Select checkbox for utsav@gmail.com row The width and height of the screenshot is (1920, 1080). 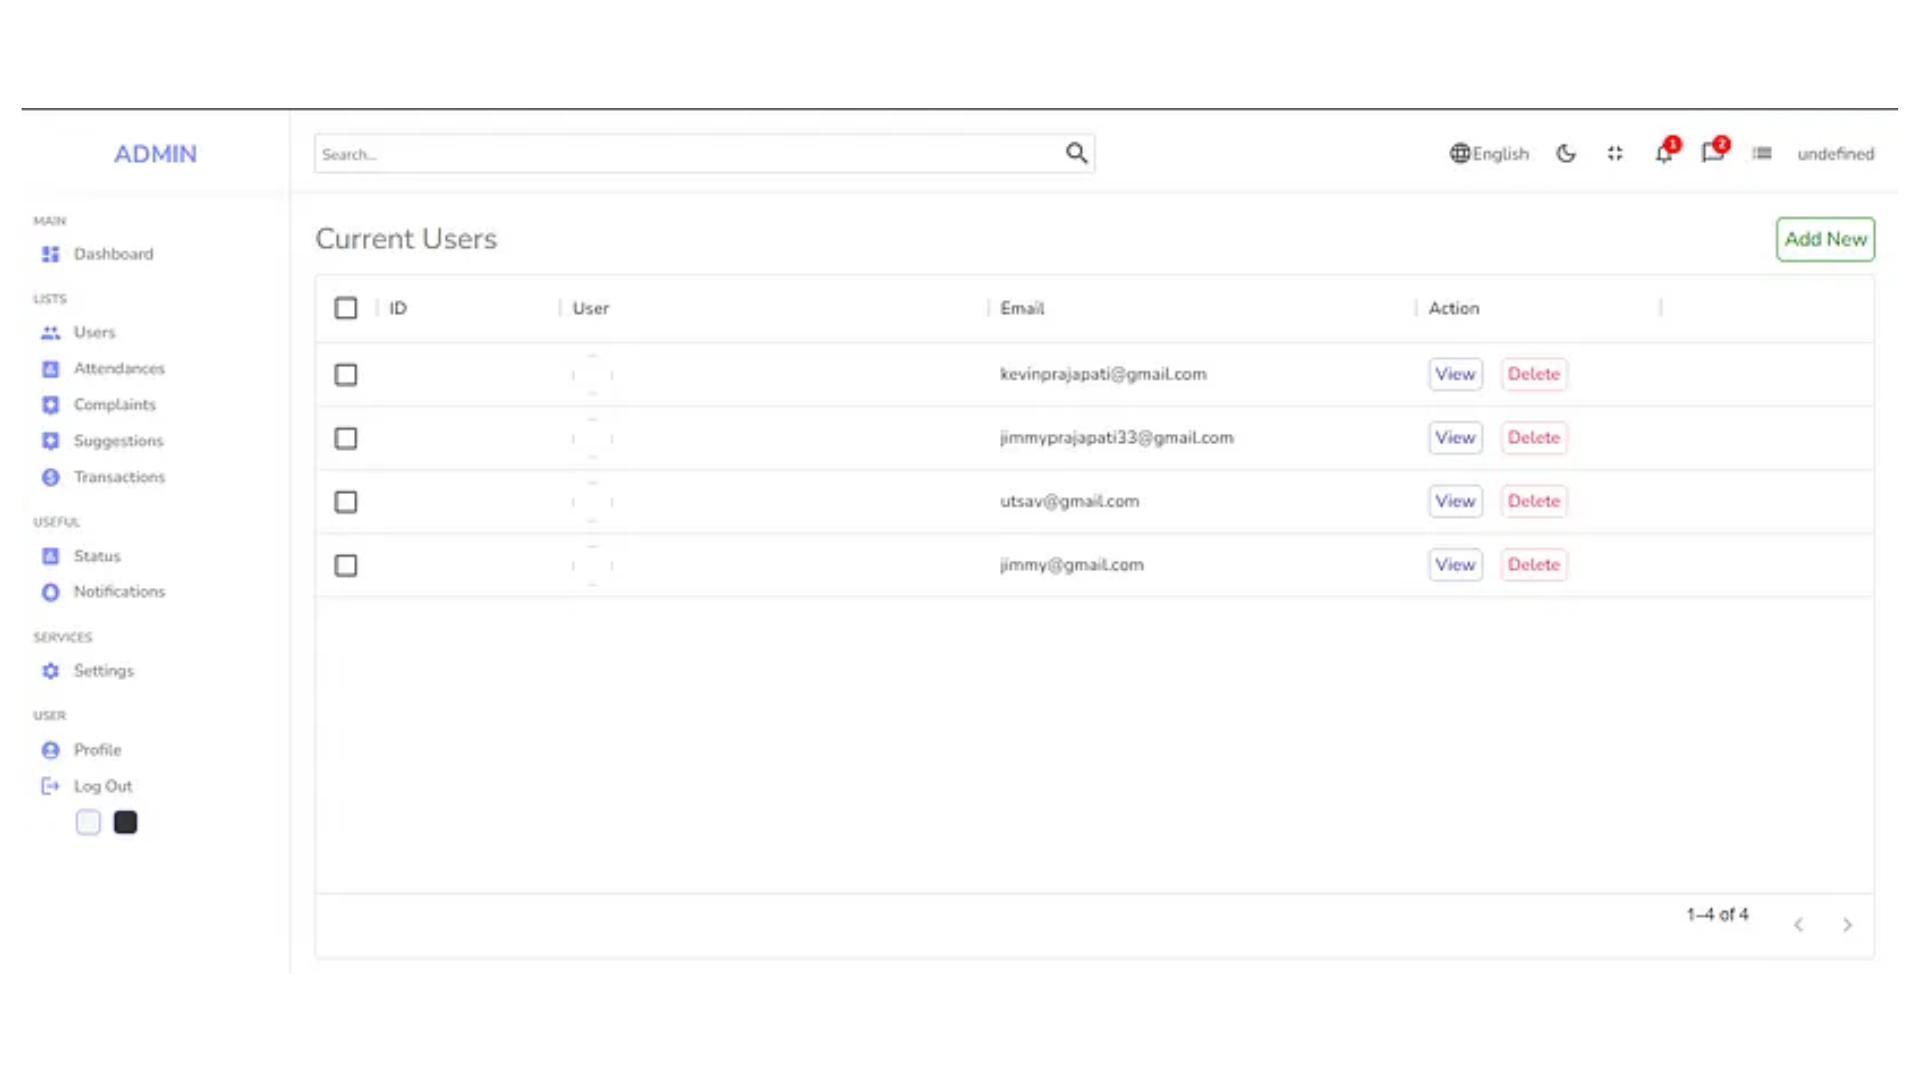coord(346,502)
